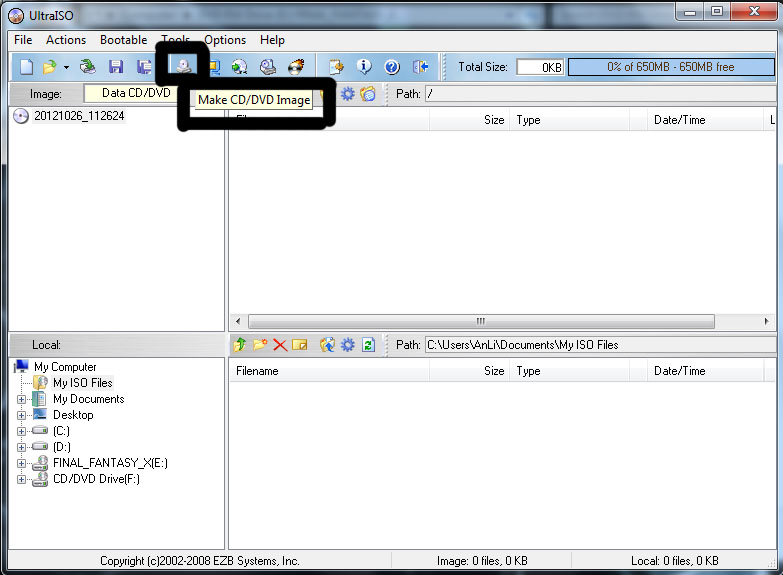Expand the (C:) drive node
The height and width of the screenshot is (575, 783).
(x=21, y=431)
